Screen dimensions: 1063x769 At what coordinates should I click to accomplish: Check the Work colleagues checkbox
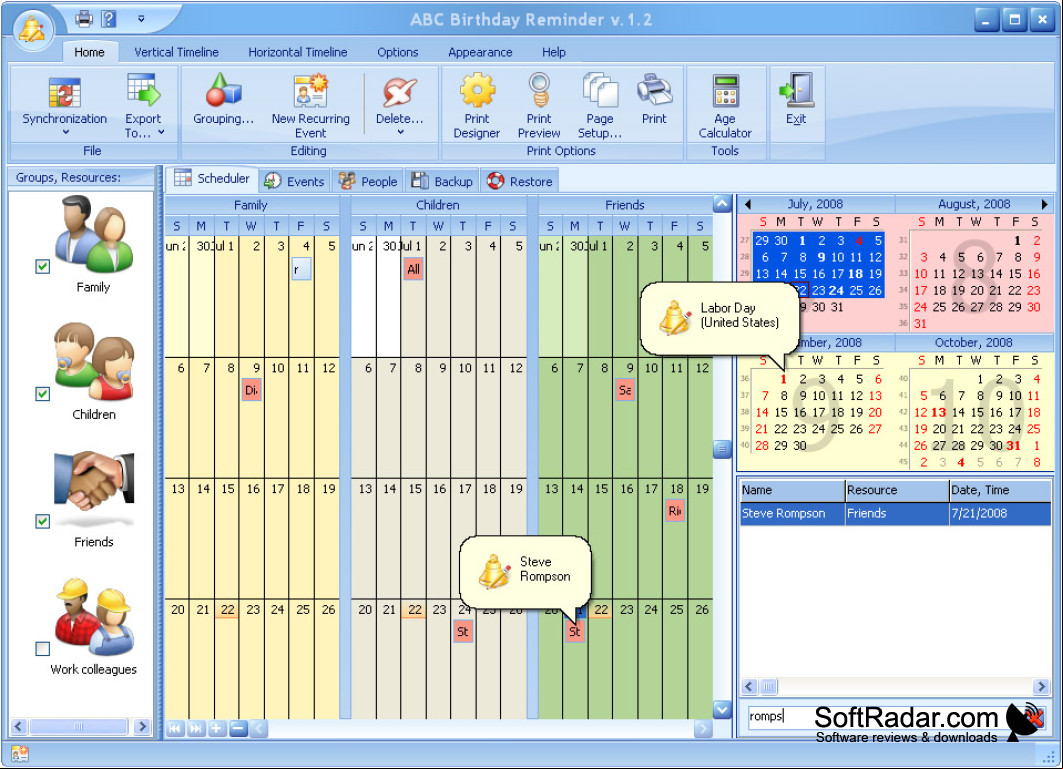(x=43, y=649)
